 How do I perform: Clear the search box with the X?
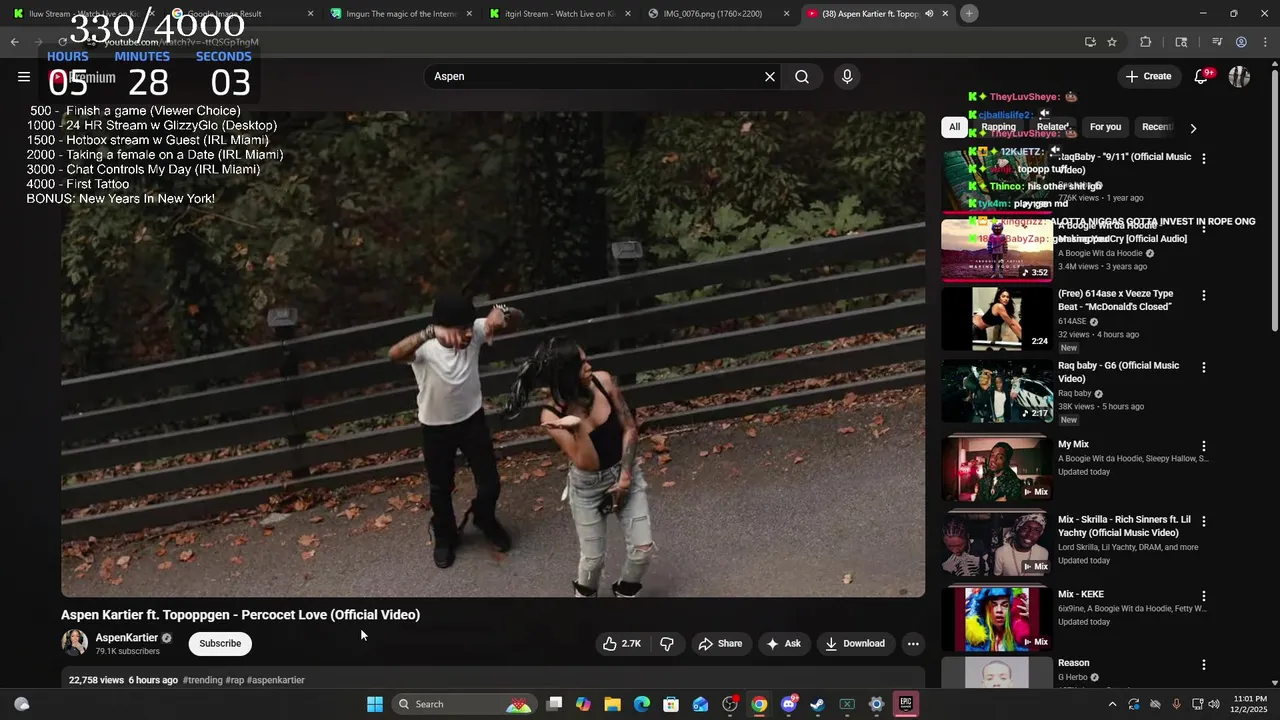(770, 77)
